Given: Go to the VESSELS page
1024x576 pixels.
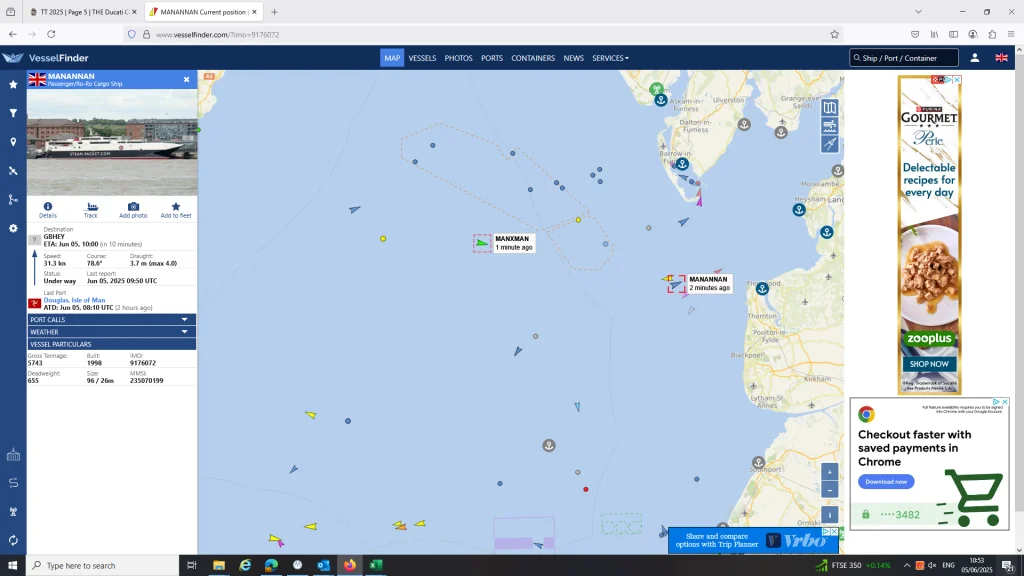Looking at the screenshot, I should tap(423, 58).
